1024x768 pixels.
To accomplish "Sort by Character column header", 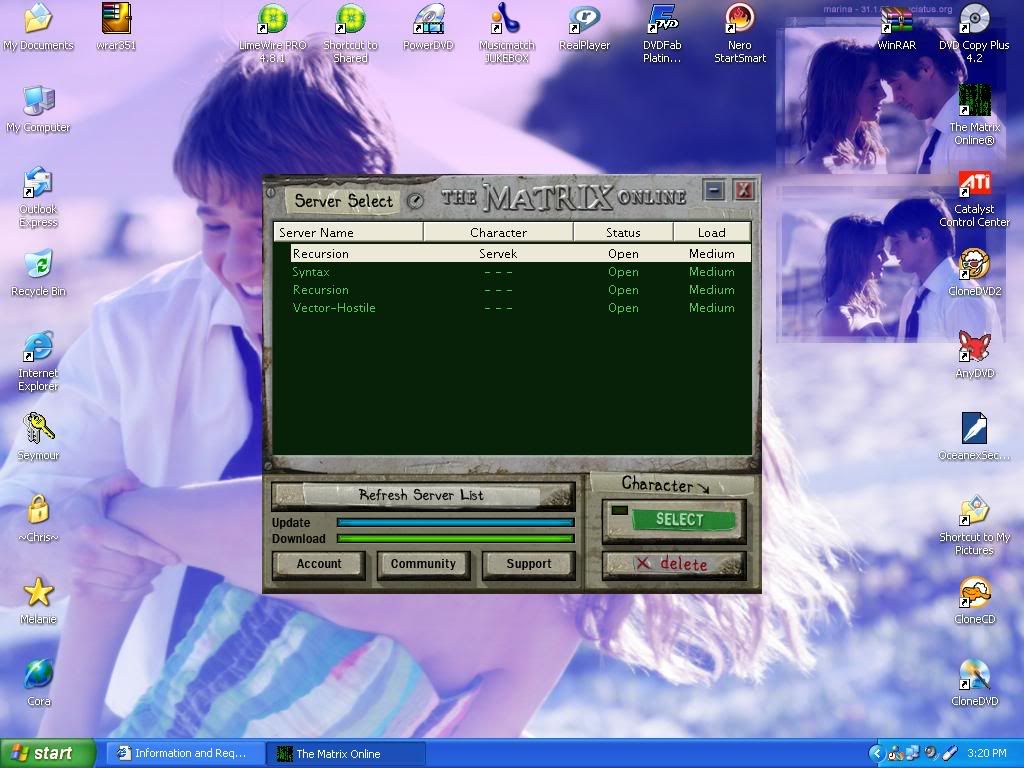I will [498, 232].
